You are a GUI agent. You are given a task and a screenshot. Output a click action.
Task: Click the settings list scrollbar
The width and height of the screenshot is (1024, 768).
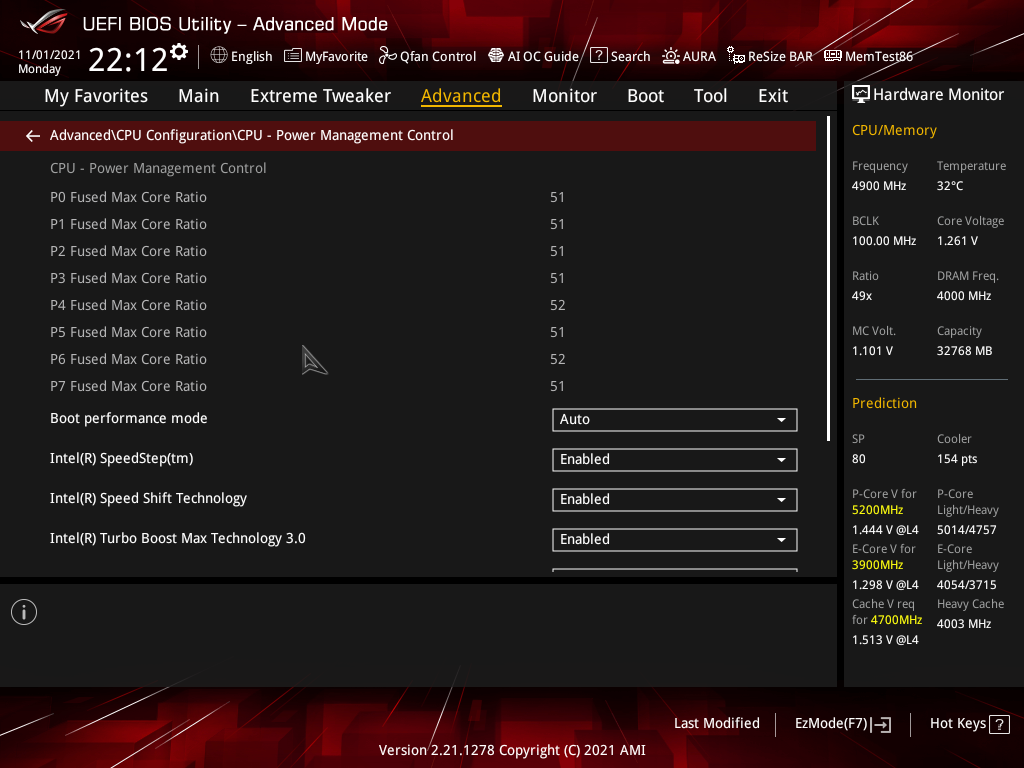pyautogui.click(x=828, y=278)
